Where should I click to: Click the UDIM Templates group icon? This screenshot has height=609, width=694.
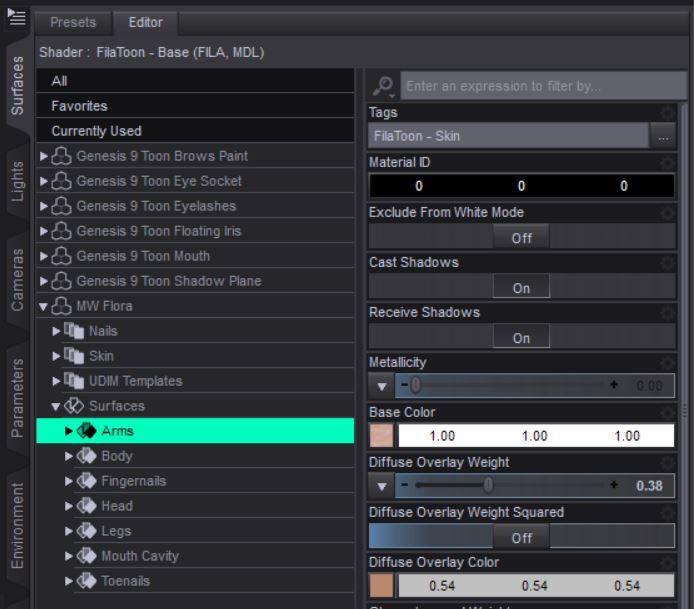click(74, 381)
